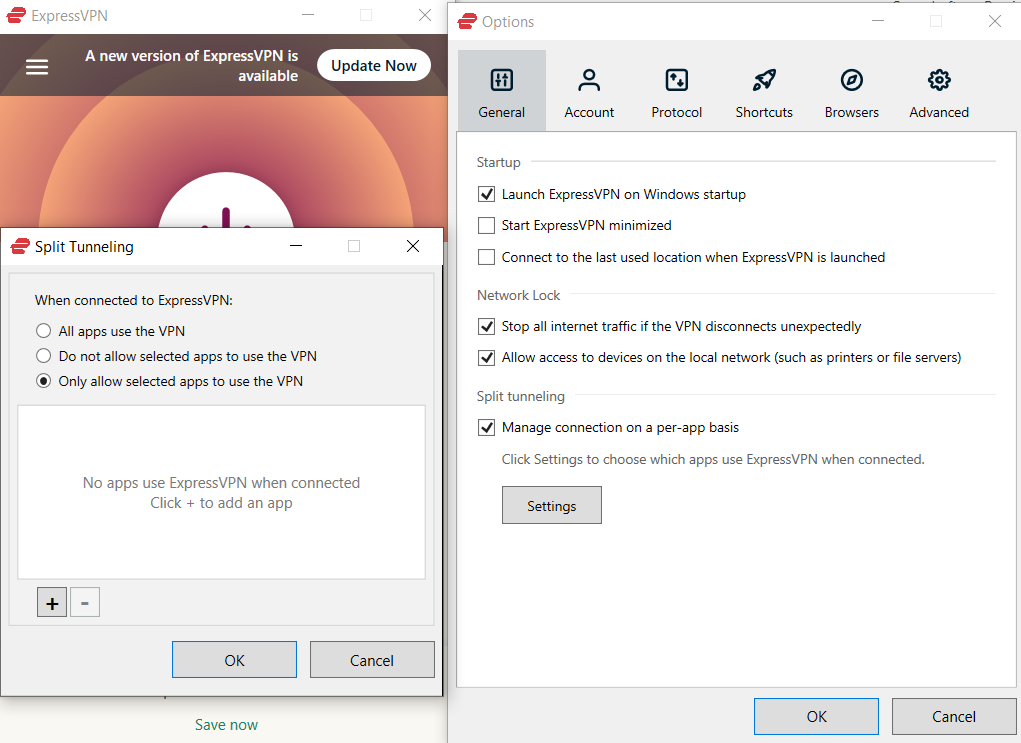1021x743 pixels.
Task: Open the Browsers tab
Action: click(852, 91)
